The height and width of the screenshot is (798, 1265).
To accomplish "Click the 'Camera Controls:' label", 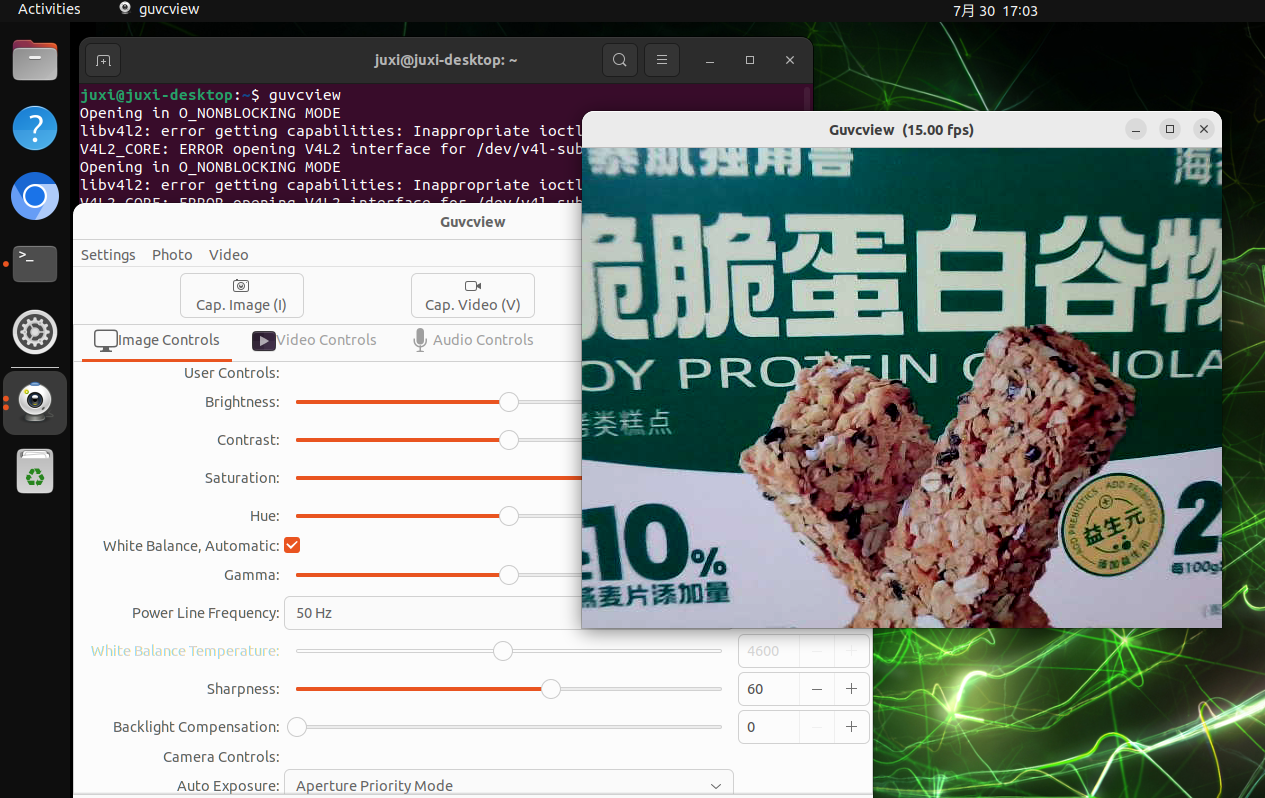I will tap(221, 757).
